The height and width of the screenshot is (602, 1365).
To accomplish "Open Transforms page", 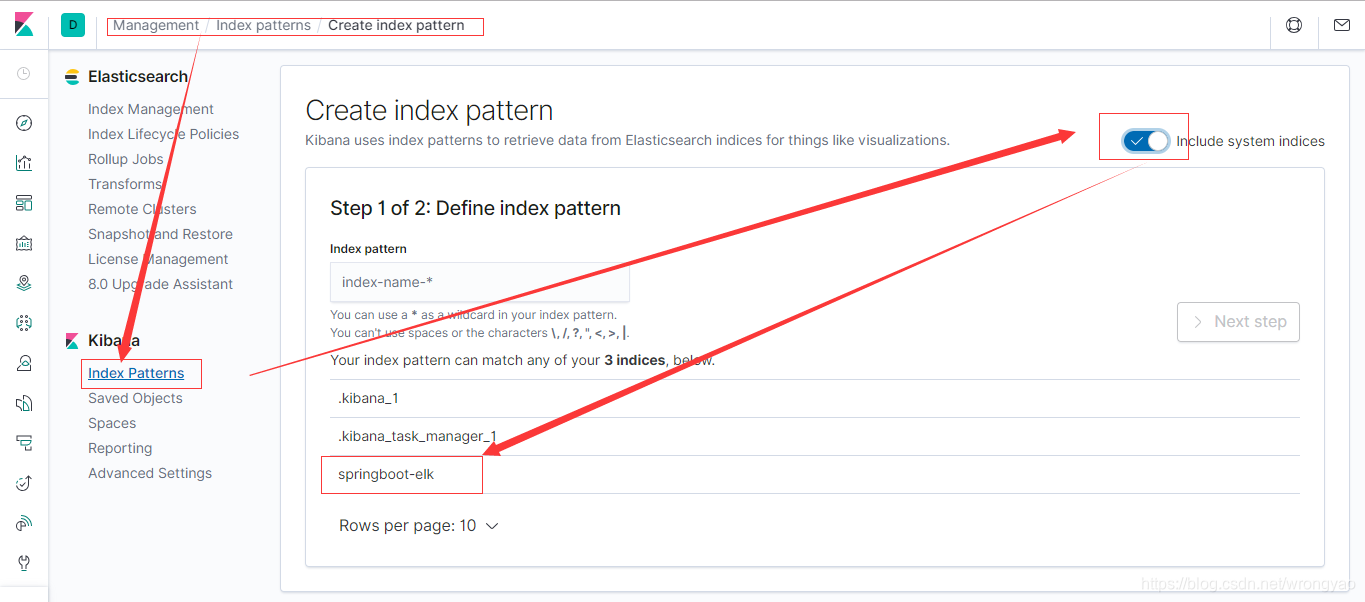I will coord(125,184).
